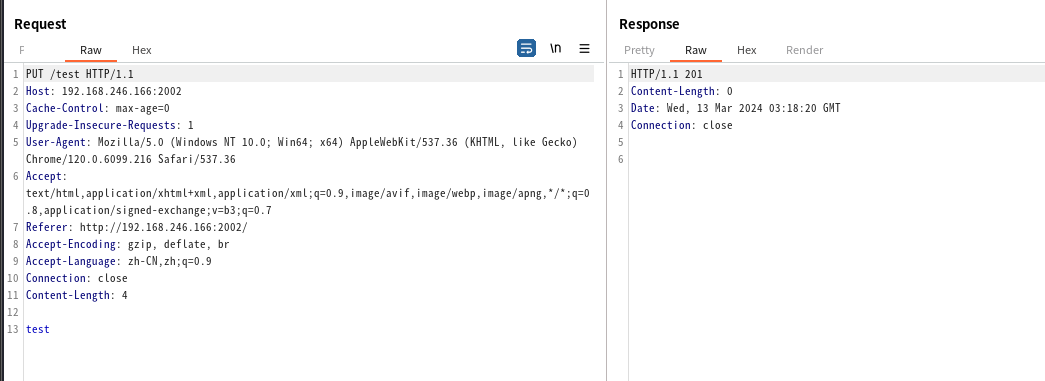Viewport: 1045px width, 381px height.
Task: Select the Response Raw tab
Action: pos(696,50)
